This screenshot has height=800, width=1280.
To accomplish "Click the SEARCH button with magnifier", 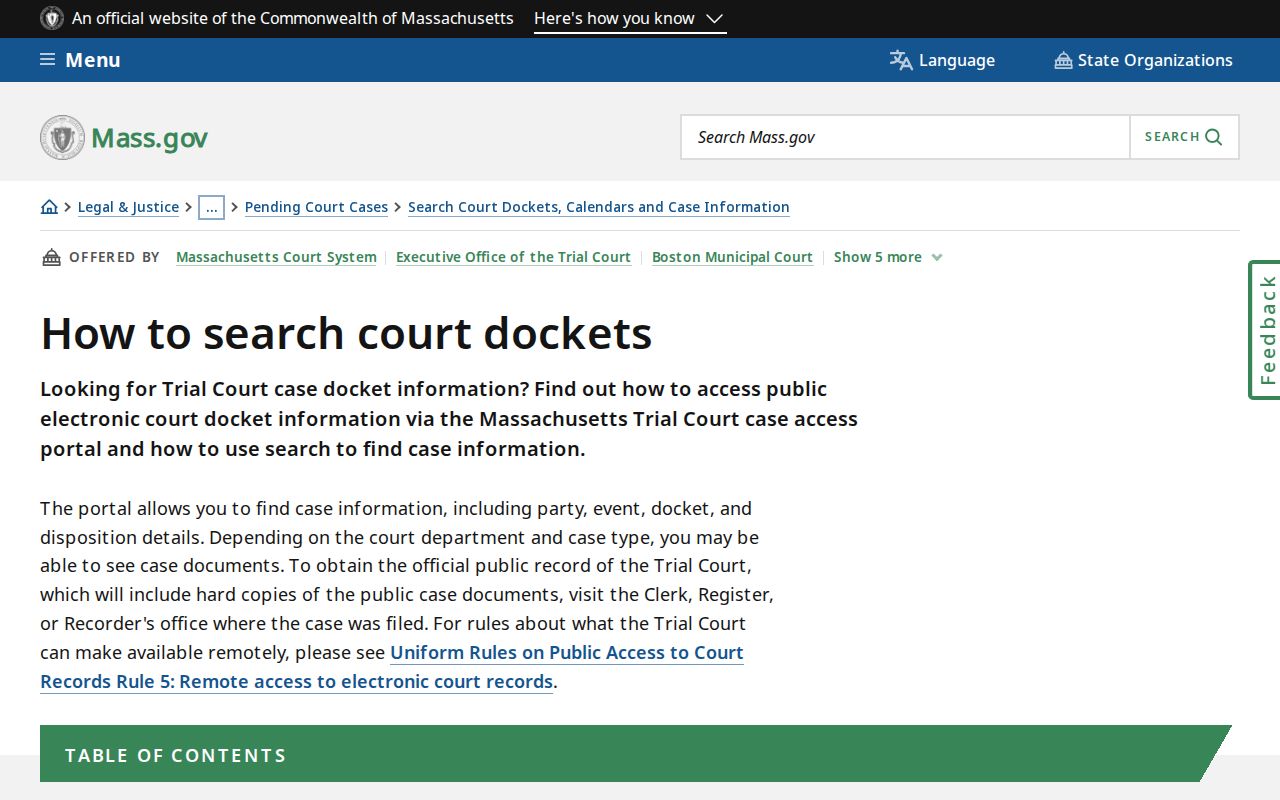I will coord(1184,137).
